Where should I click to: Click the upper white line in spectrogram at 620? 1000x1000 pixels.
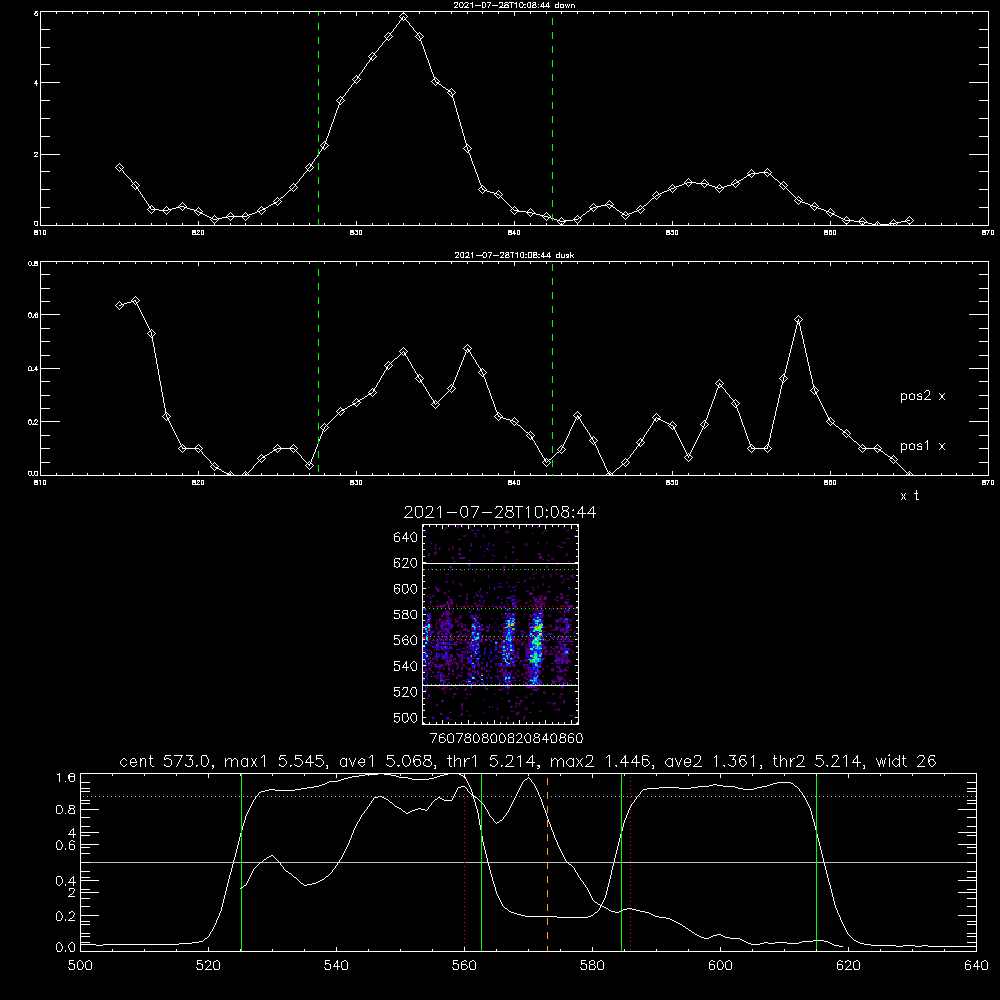tap(500, 563)
